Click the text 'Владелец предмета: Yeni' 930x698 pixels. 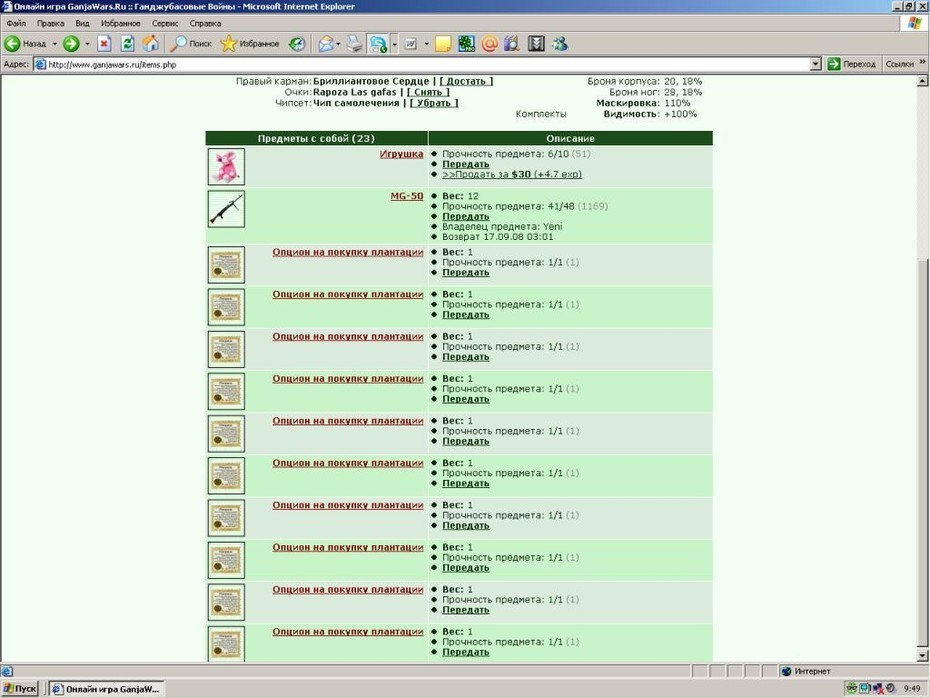click(502, 227)
